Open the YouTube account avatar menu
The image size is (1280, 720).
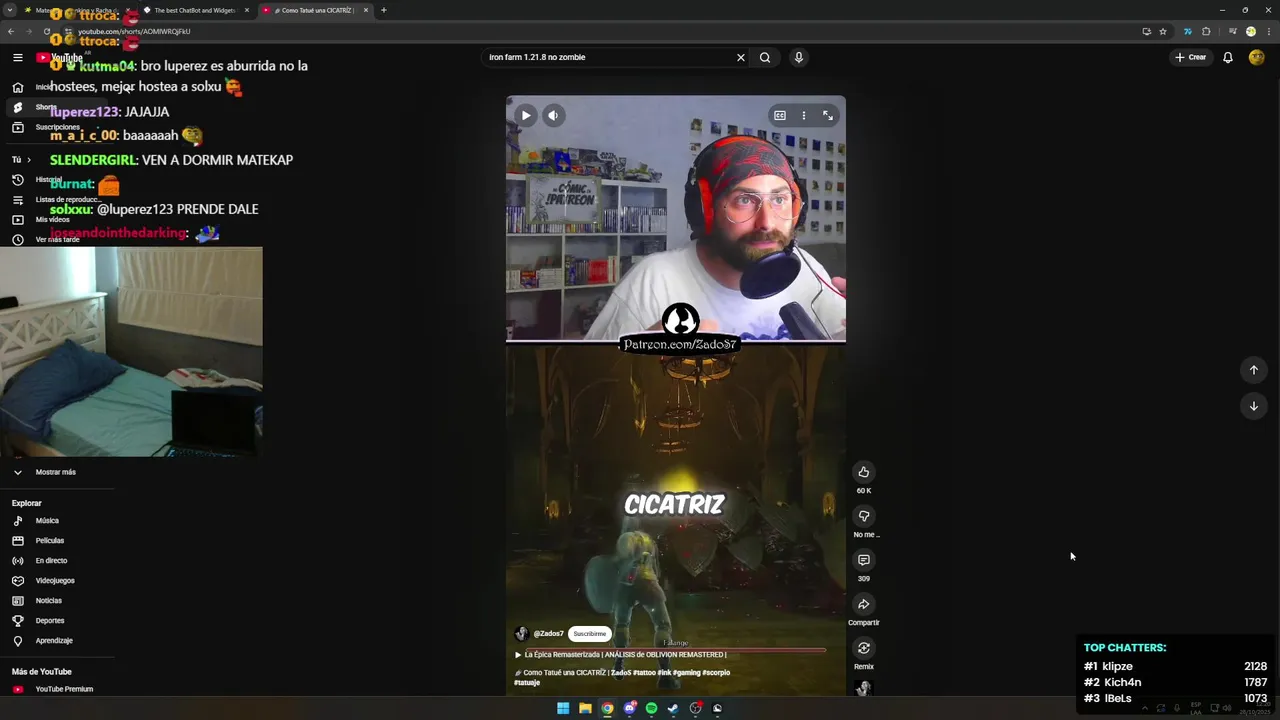pyautogui.click(x=1257, y=57)
